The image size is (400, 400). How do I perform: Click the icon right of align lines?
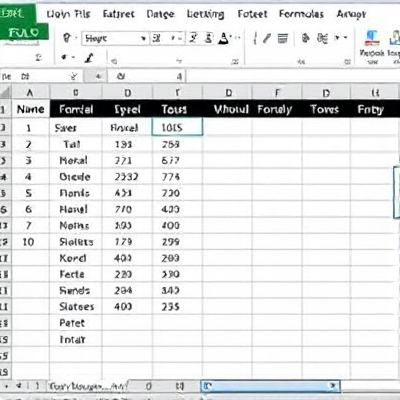click(306, 38)
